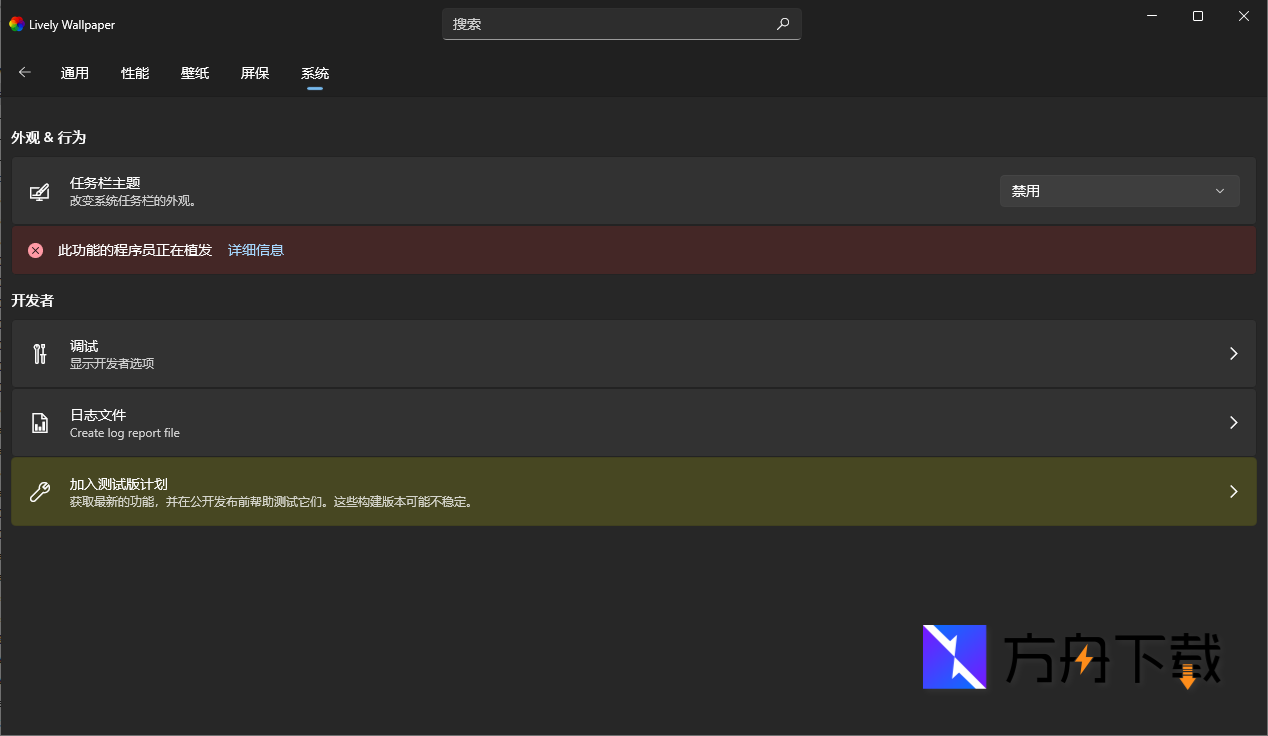Click the Lively Wallpaper app logo

(16, 24)
